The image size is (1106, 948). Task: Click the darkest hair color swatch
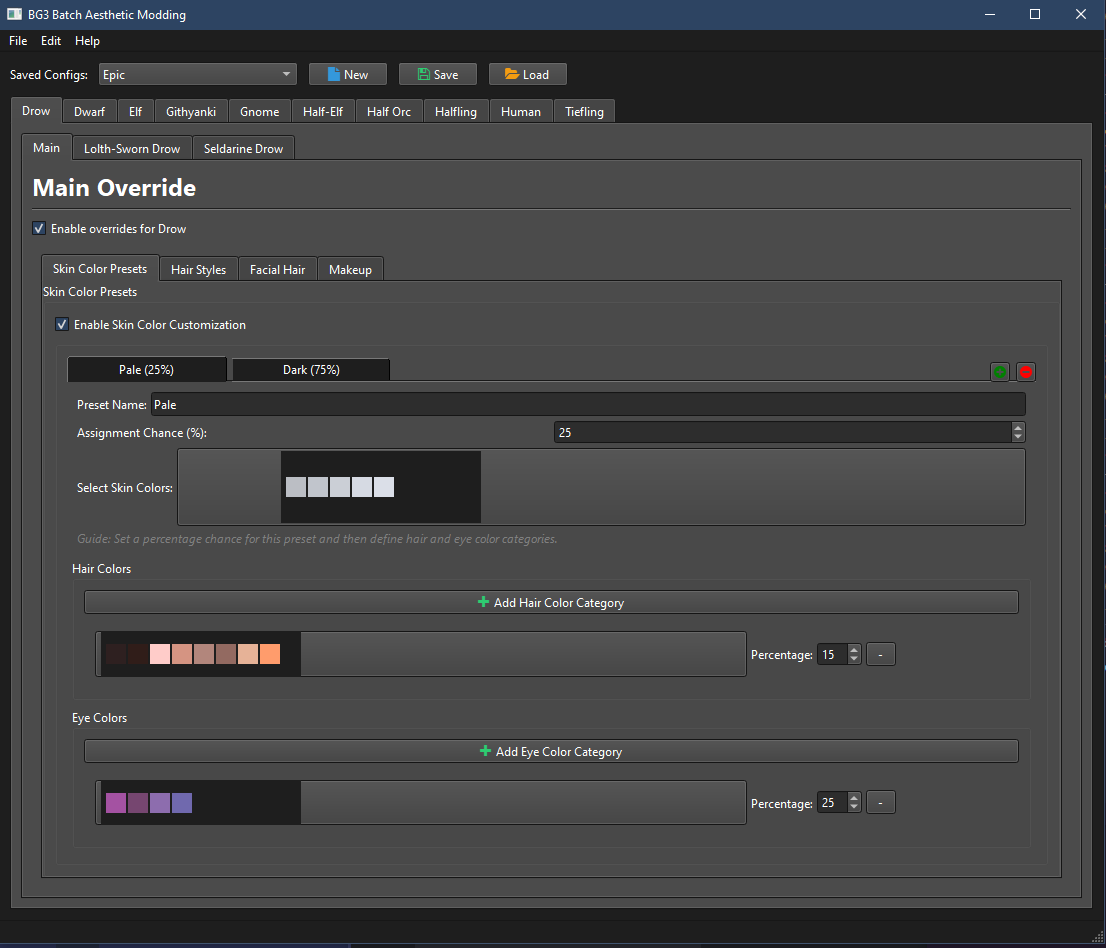click(116, 654)
